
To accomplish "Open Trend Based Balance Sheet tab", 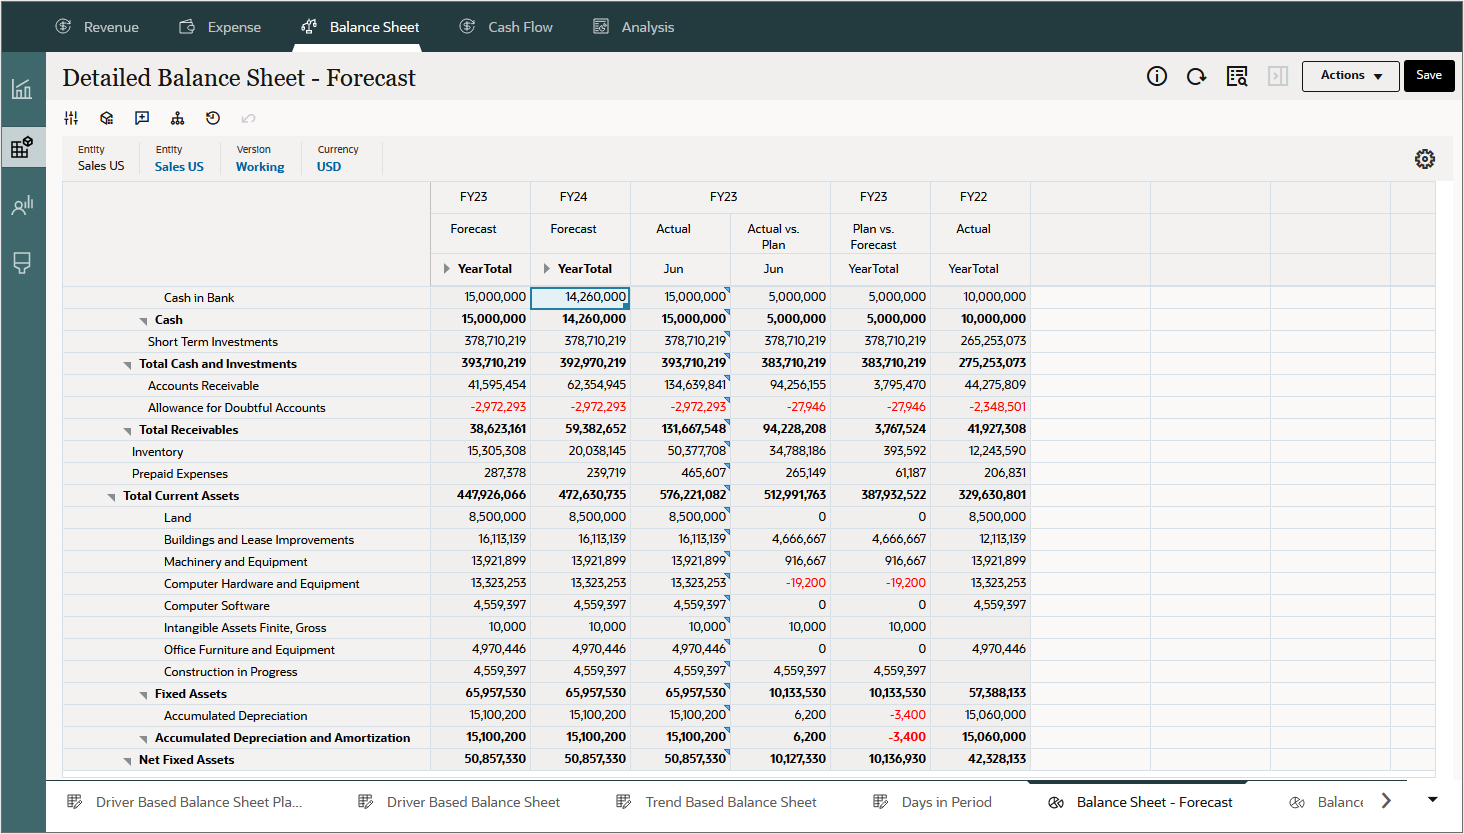I will tap(717, 802).
